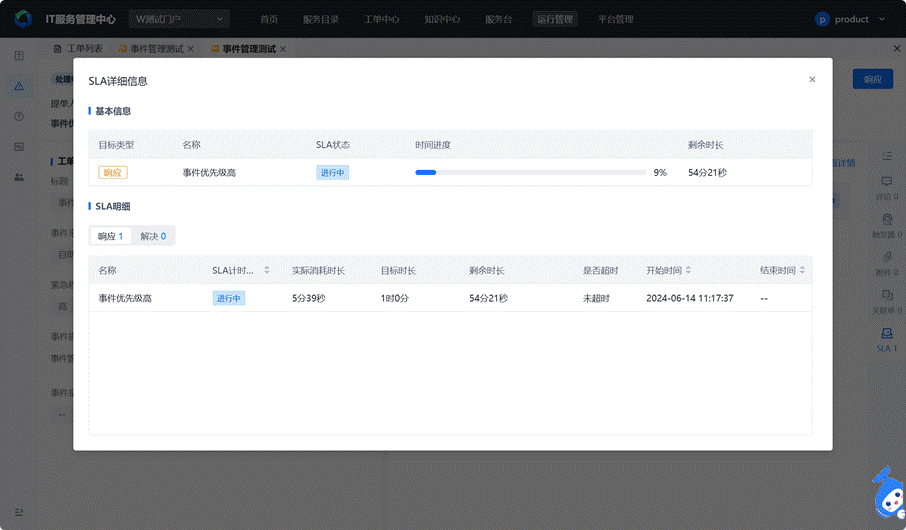906x530 pixels.
Task: Click the 5分39秒 actual elapsed value
Action: click(309, 298)
